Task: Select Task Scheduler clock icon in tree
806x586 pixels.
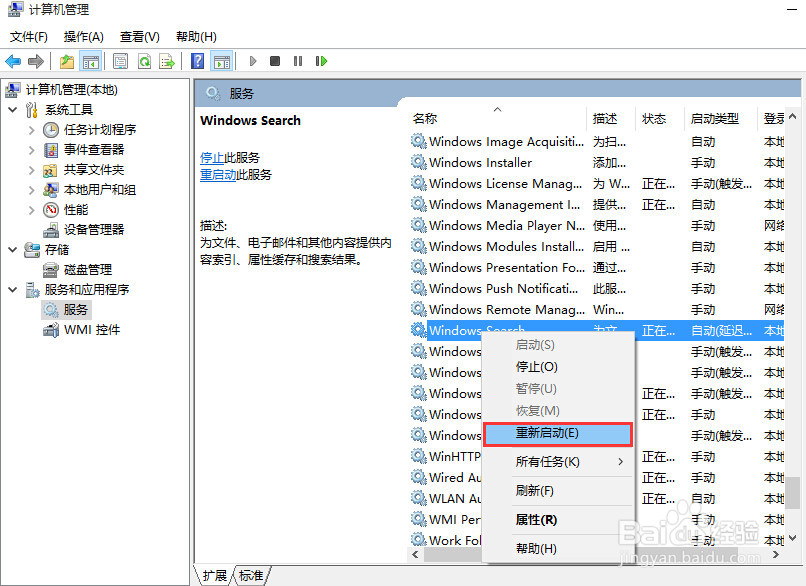Action: coord(51,130)
